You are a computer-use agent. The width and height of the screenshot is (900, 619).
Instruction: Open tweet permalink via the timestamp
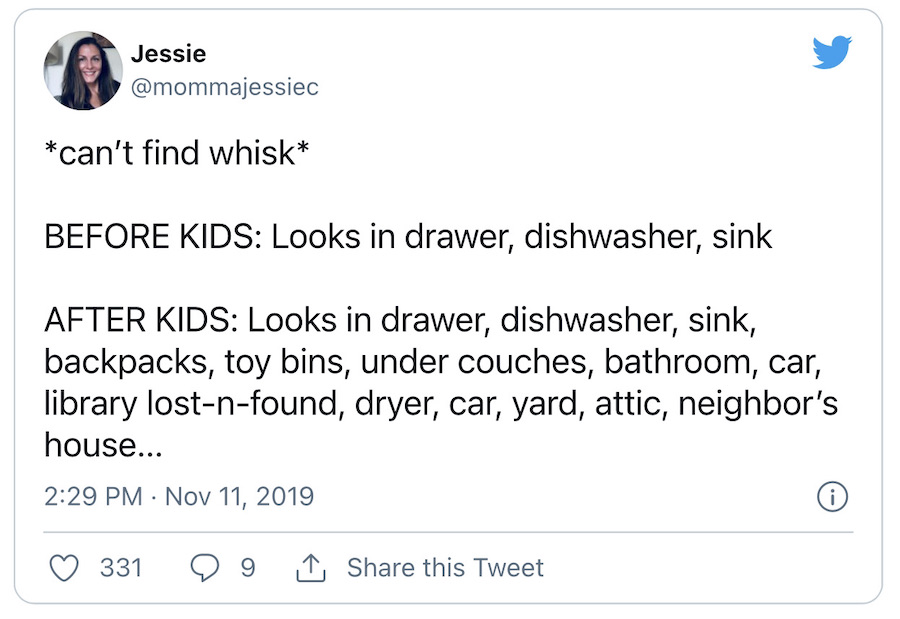(x=179, y=496)
